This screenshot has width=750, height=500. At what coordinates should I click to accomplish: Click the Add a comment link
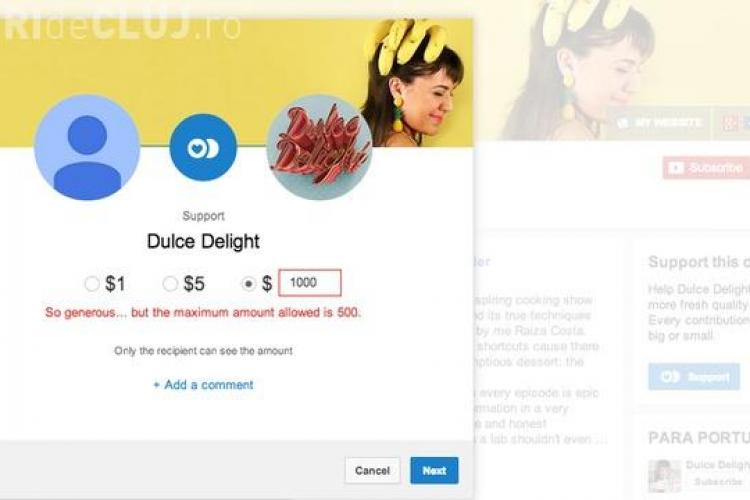tap(203, 385)
